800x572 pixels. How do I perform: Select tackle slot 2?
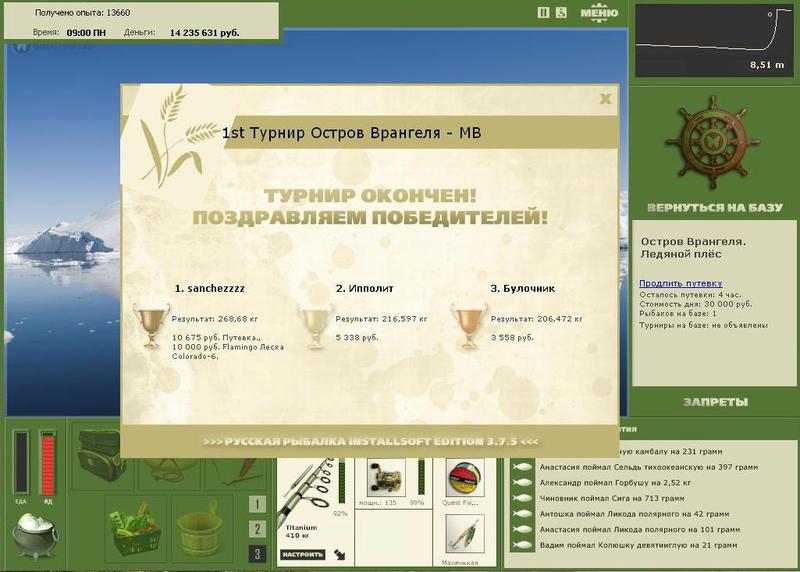(x=257, y=529)
